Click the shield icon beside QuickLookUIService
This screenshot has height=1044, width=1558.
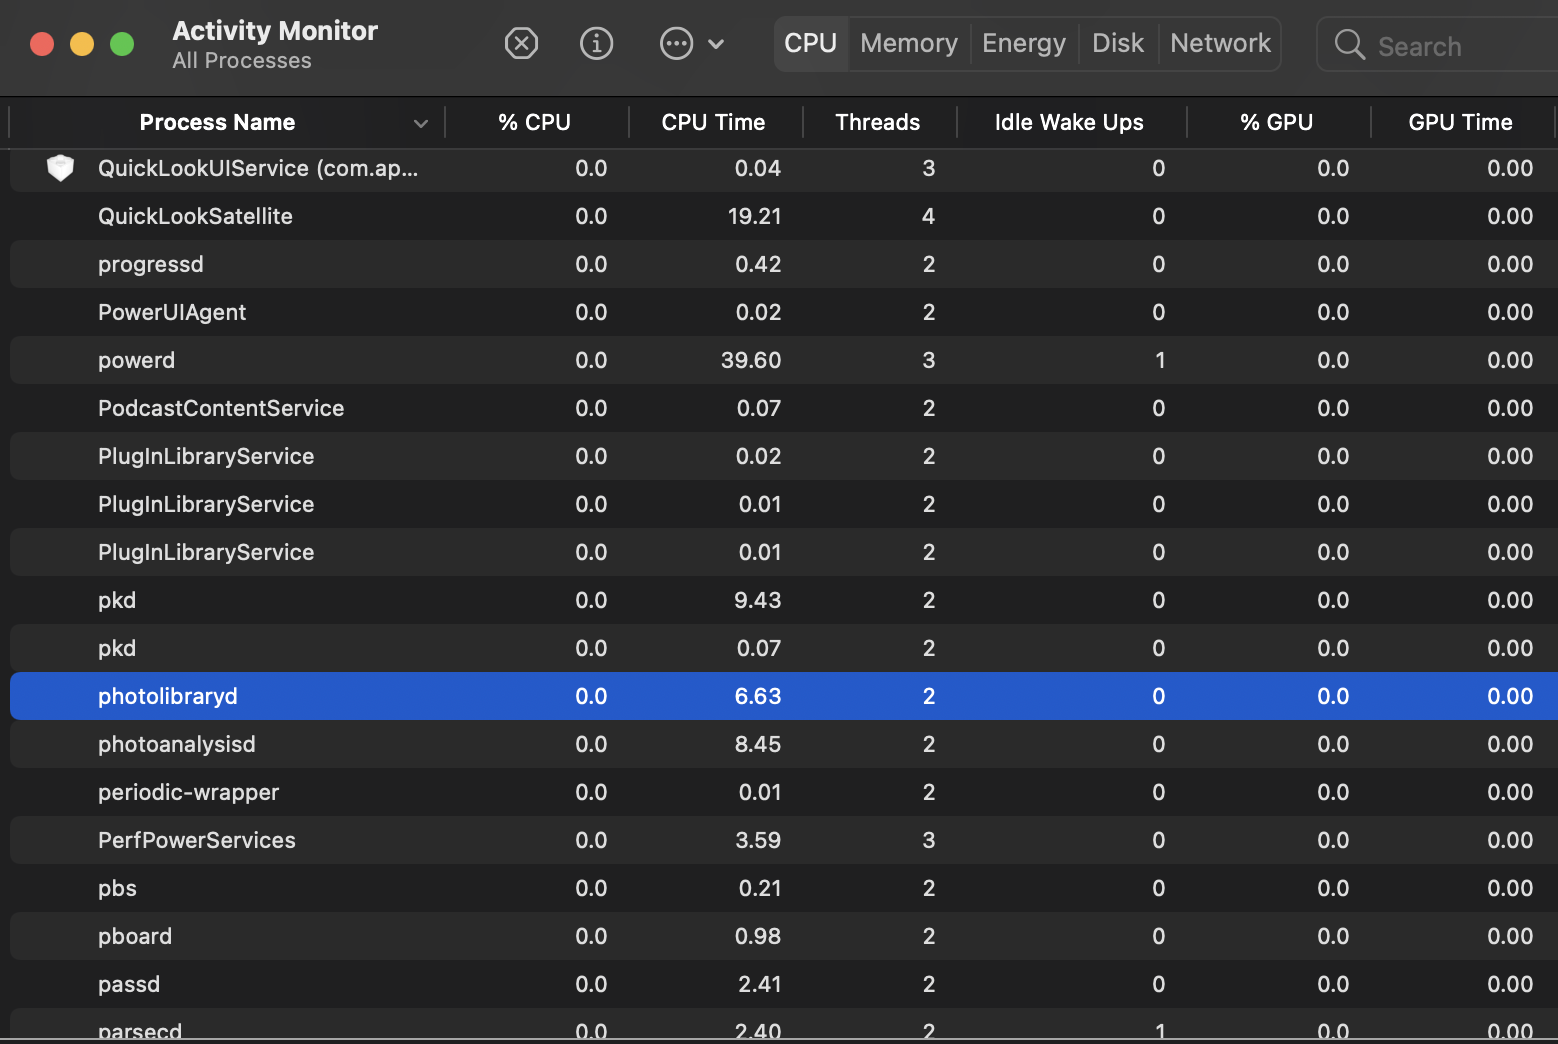[60, 168]
